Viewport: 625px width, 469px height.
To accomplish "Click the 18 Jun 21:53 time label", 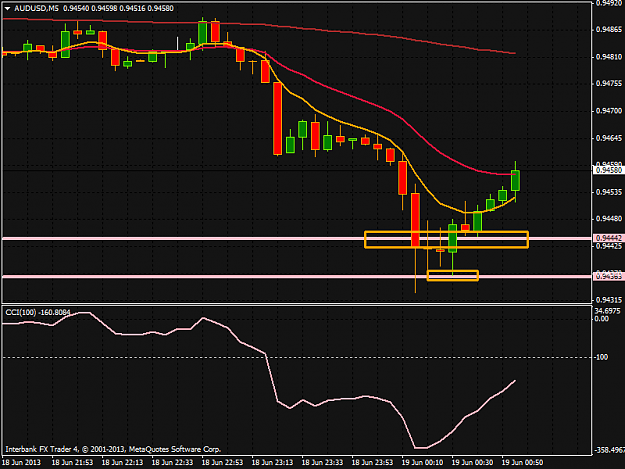I will [x=72, y=462].
